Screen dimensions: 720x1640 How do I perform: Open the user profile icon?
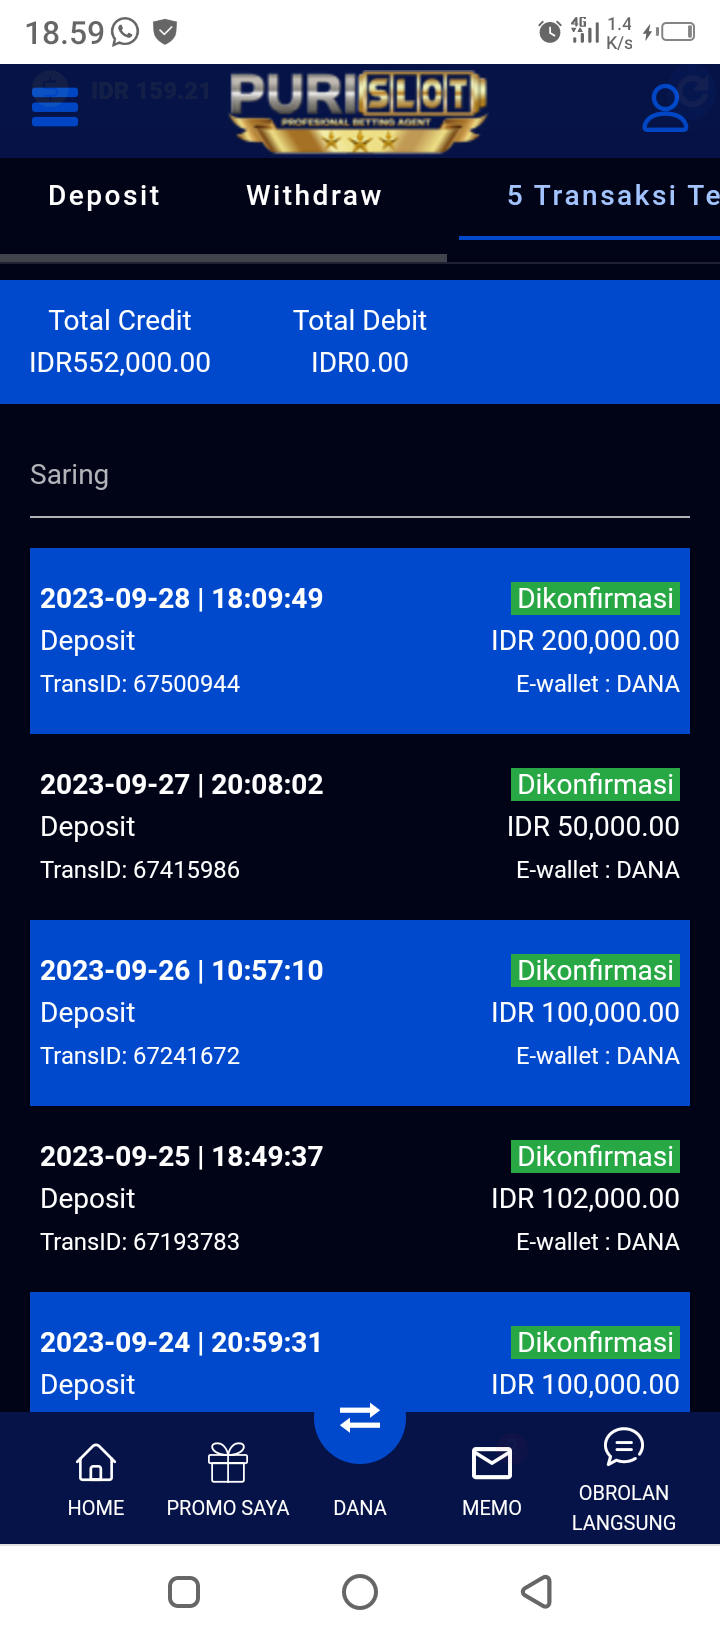click(665, 108)
